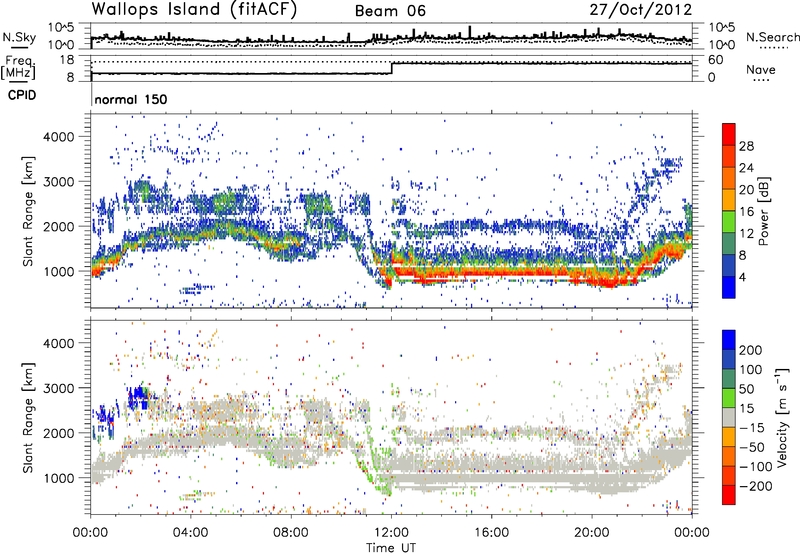This screenshot has width=800, height=554.
Task: Click '2000' tick on velocity panel axis
Action: click(59, 433)
